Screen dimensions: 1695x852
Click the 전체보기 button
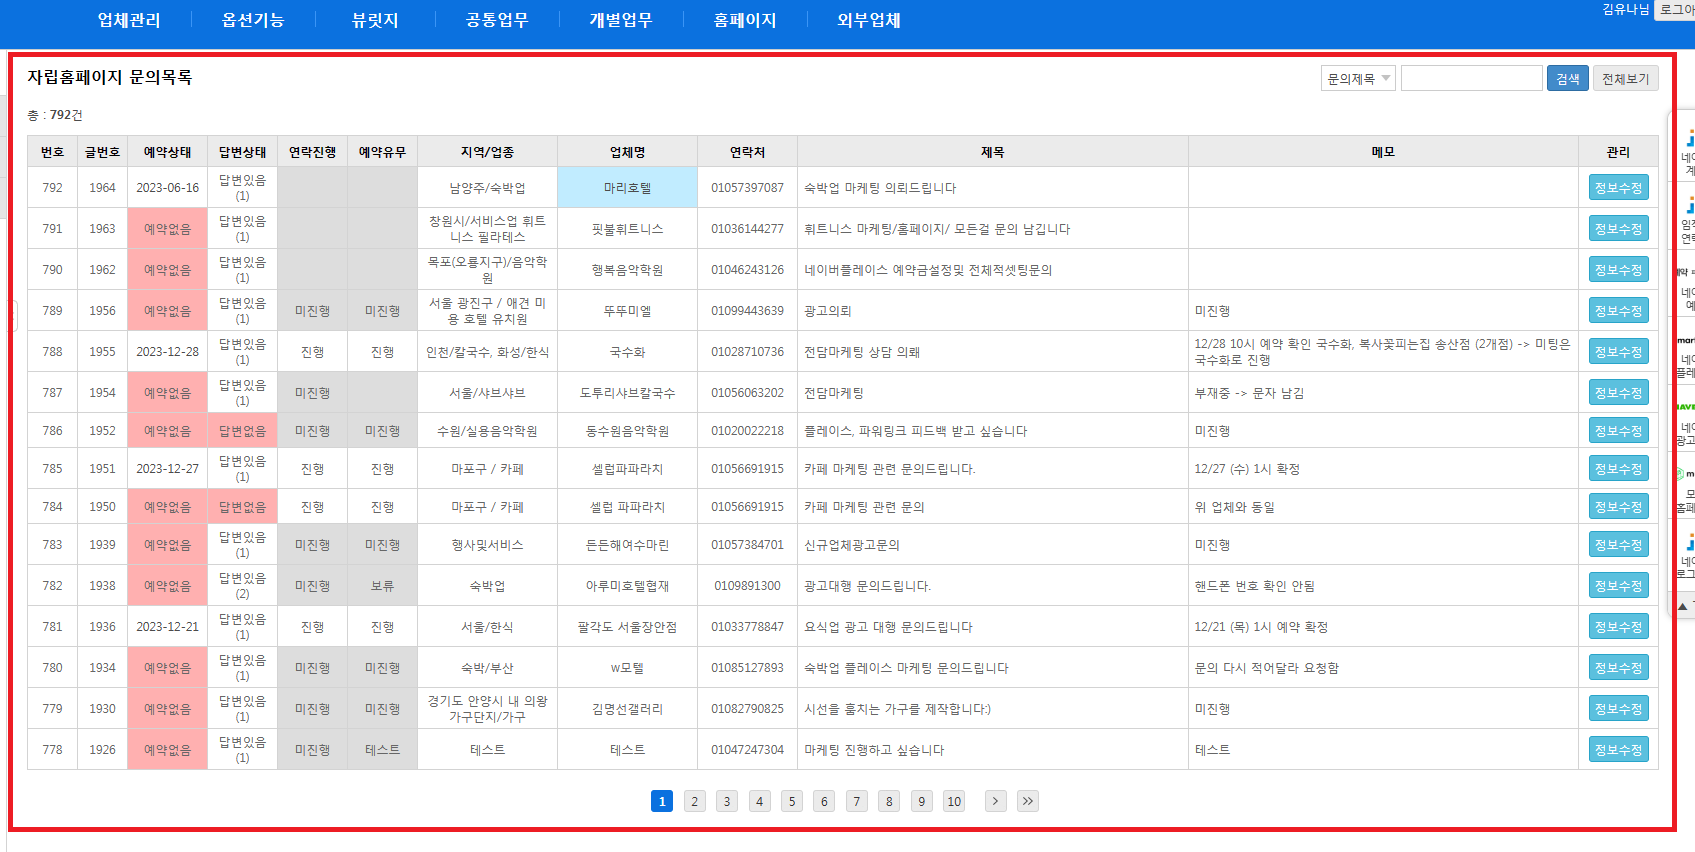(1625, 79)
